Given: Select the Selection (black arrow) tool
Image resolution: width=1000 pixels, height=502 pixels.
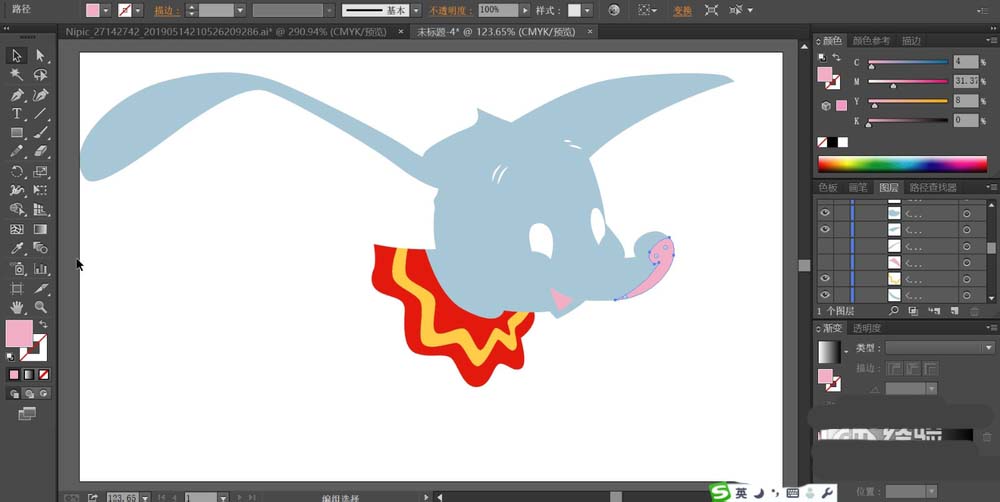Looking at the screenshot, I should 17,56.
